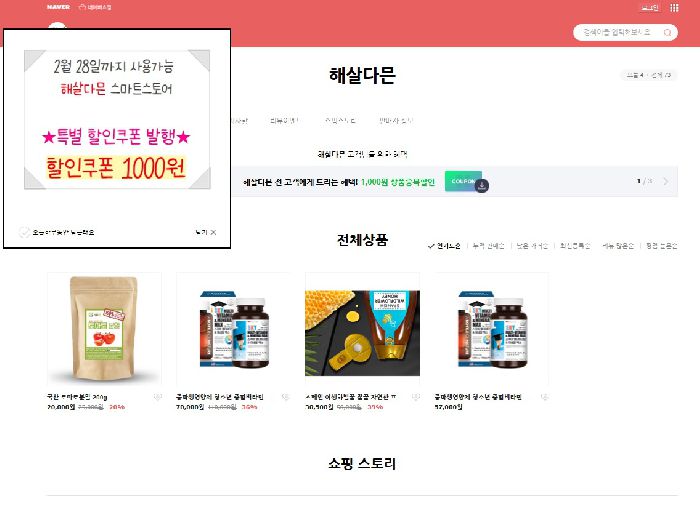The image size is (700, 518).
Task: Open the last store menu item
Action: point(396,121)
